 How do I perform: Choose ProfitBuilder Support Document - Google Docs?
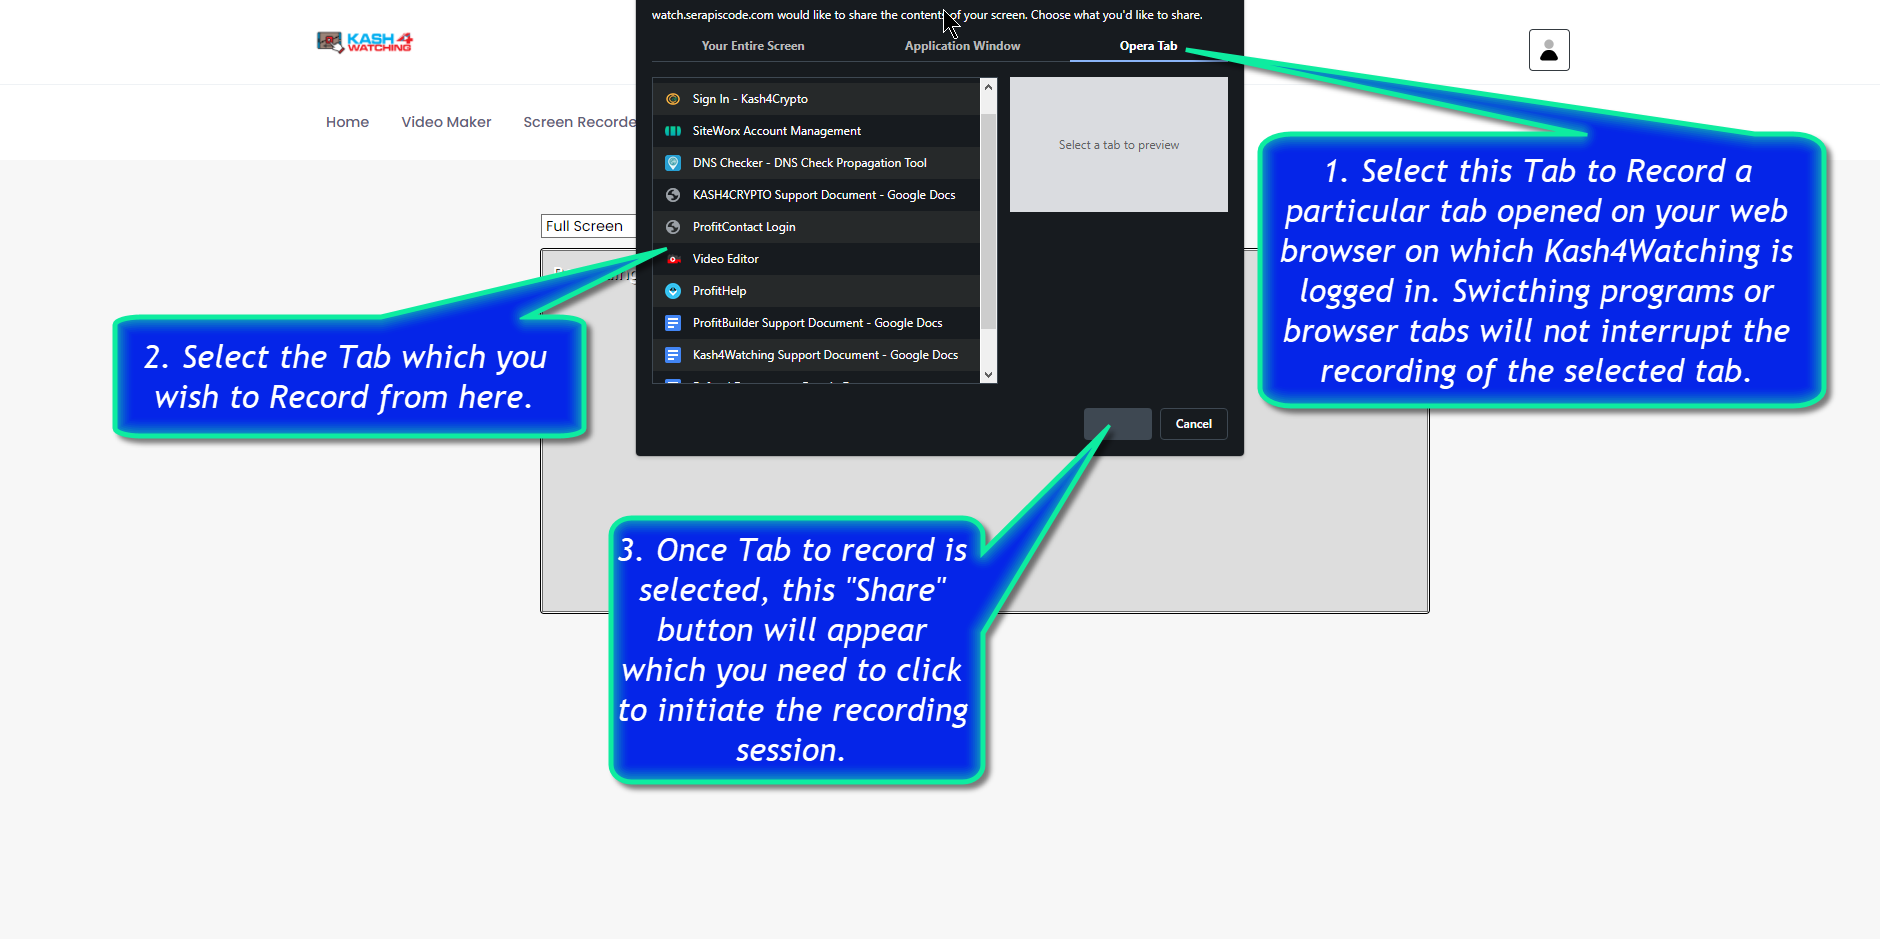click(x=816, y=323)
